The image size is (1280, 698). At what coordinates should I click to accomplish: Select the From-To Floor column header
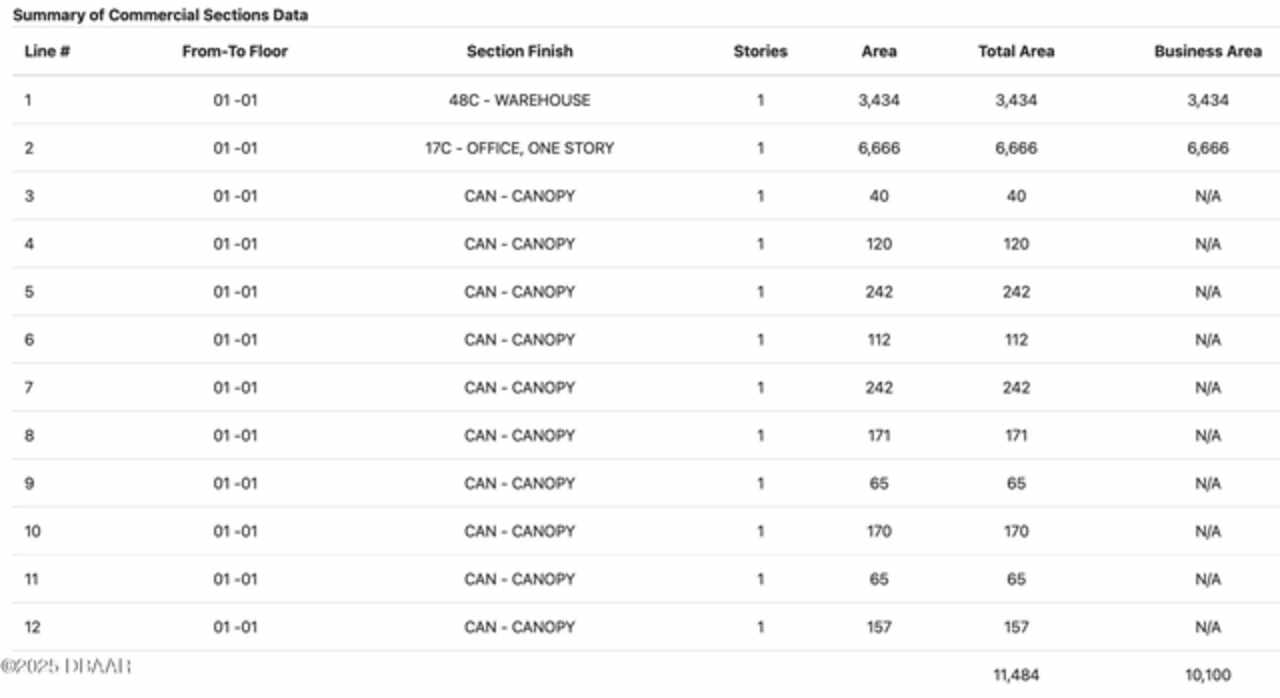pos(235,52)
